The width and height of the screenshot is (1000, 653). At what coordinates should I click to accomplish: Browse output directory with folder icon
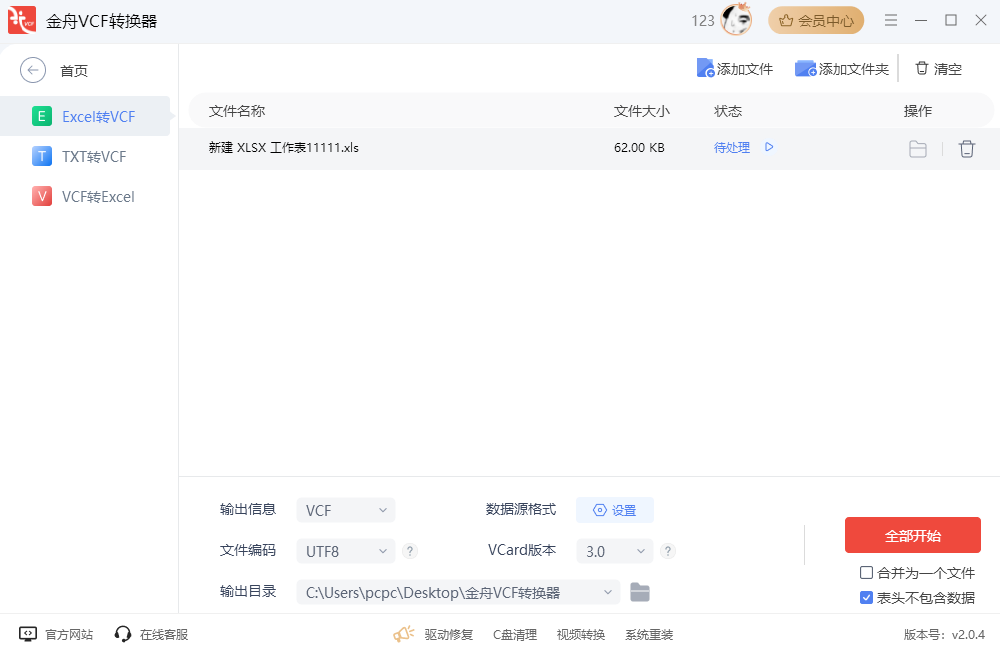[640, 592]
